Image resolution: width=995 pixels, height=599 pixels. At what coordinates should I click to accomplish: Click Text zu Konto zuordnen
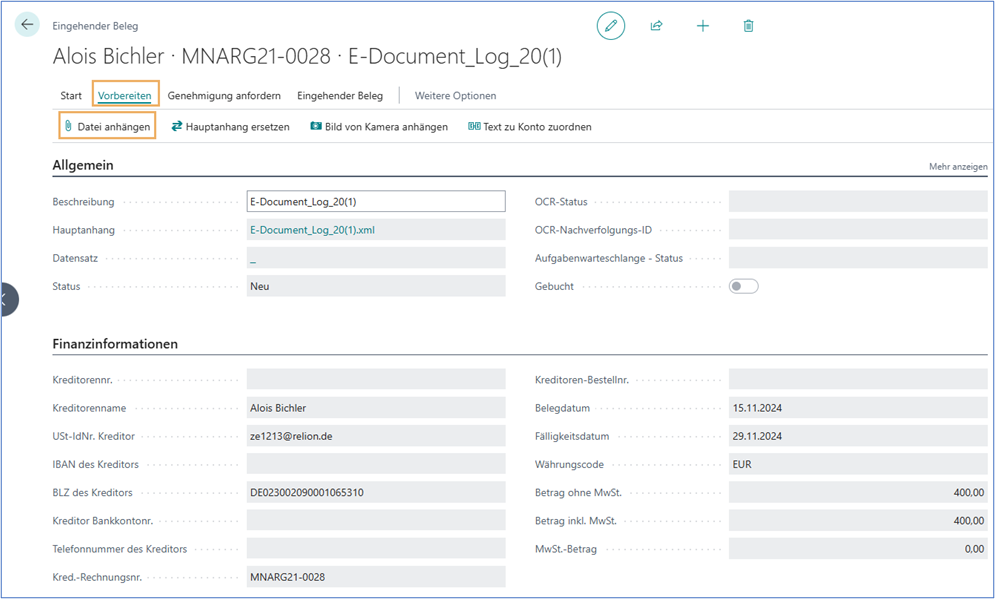click(x=530, y=127)
